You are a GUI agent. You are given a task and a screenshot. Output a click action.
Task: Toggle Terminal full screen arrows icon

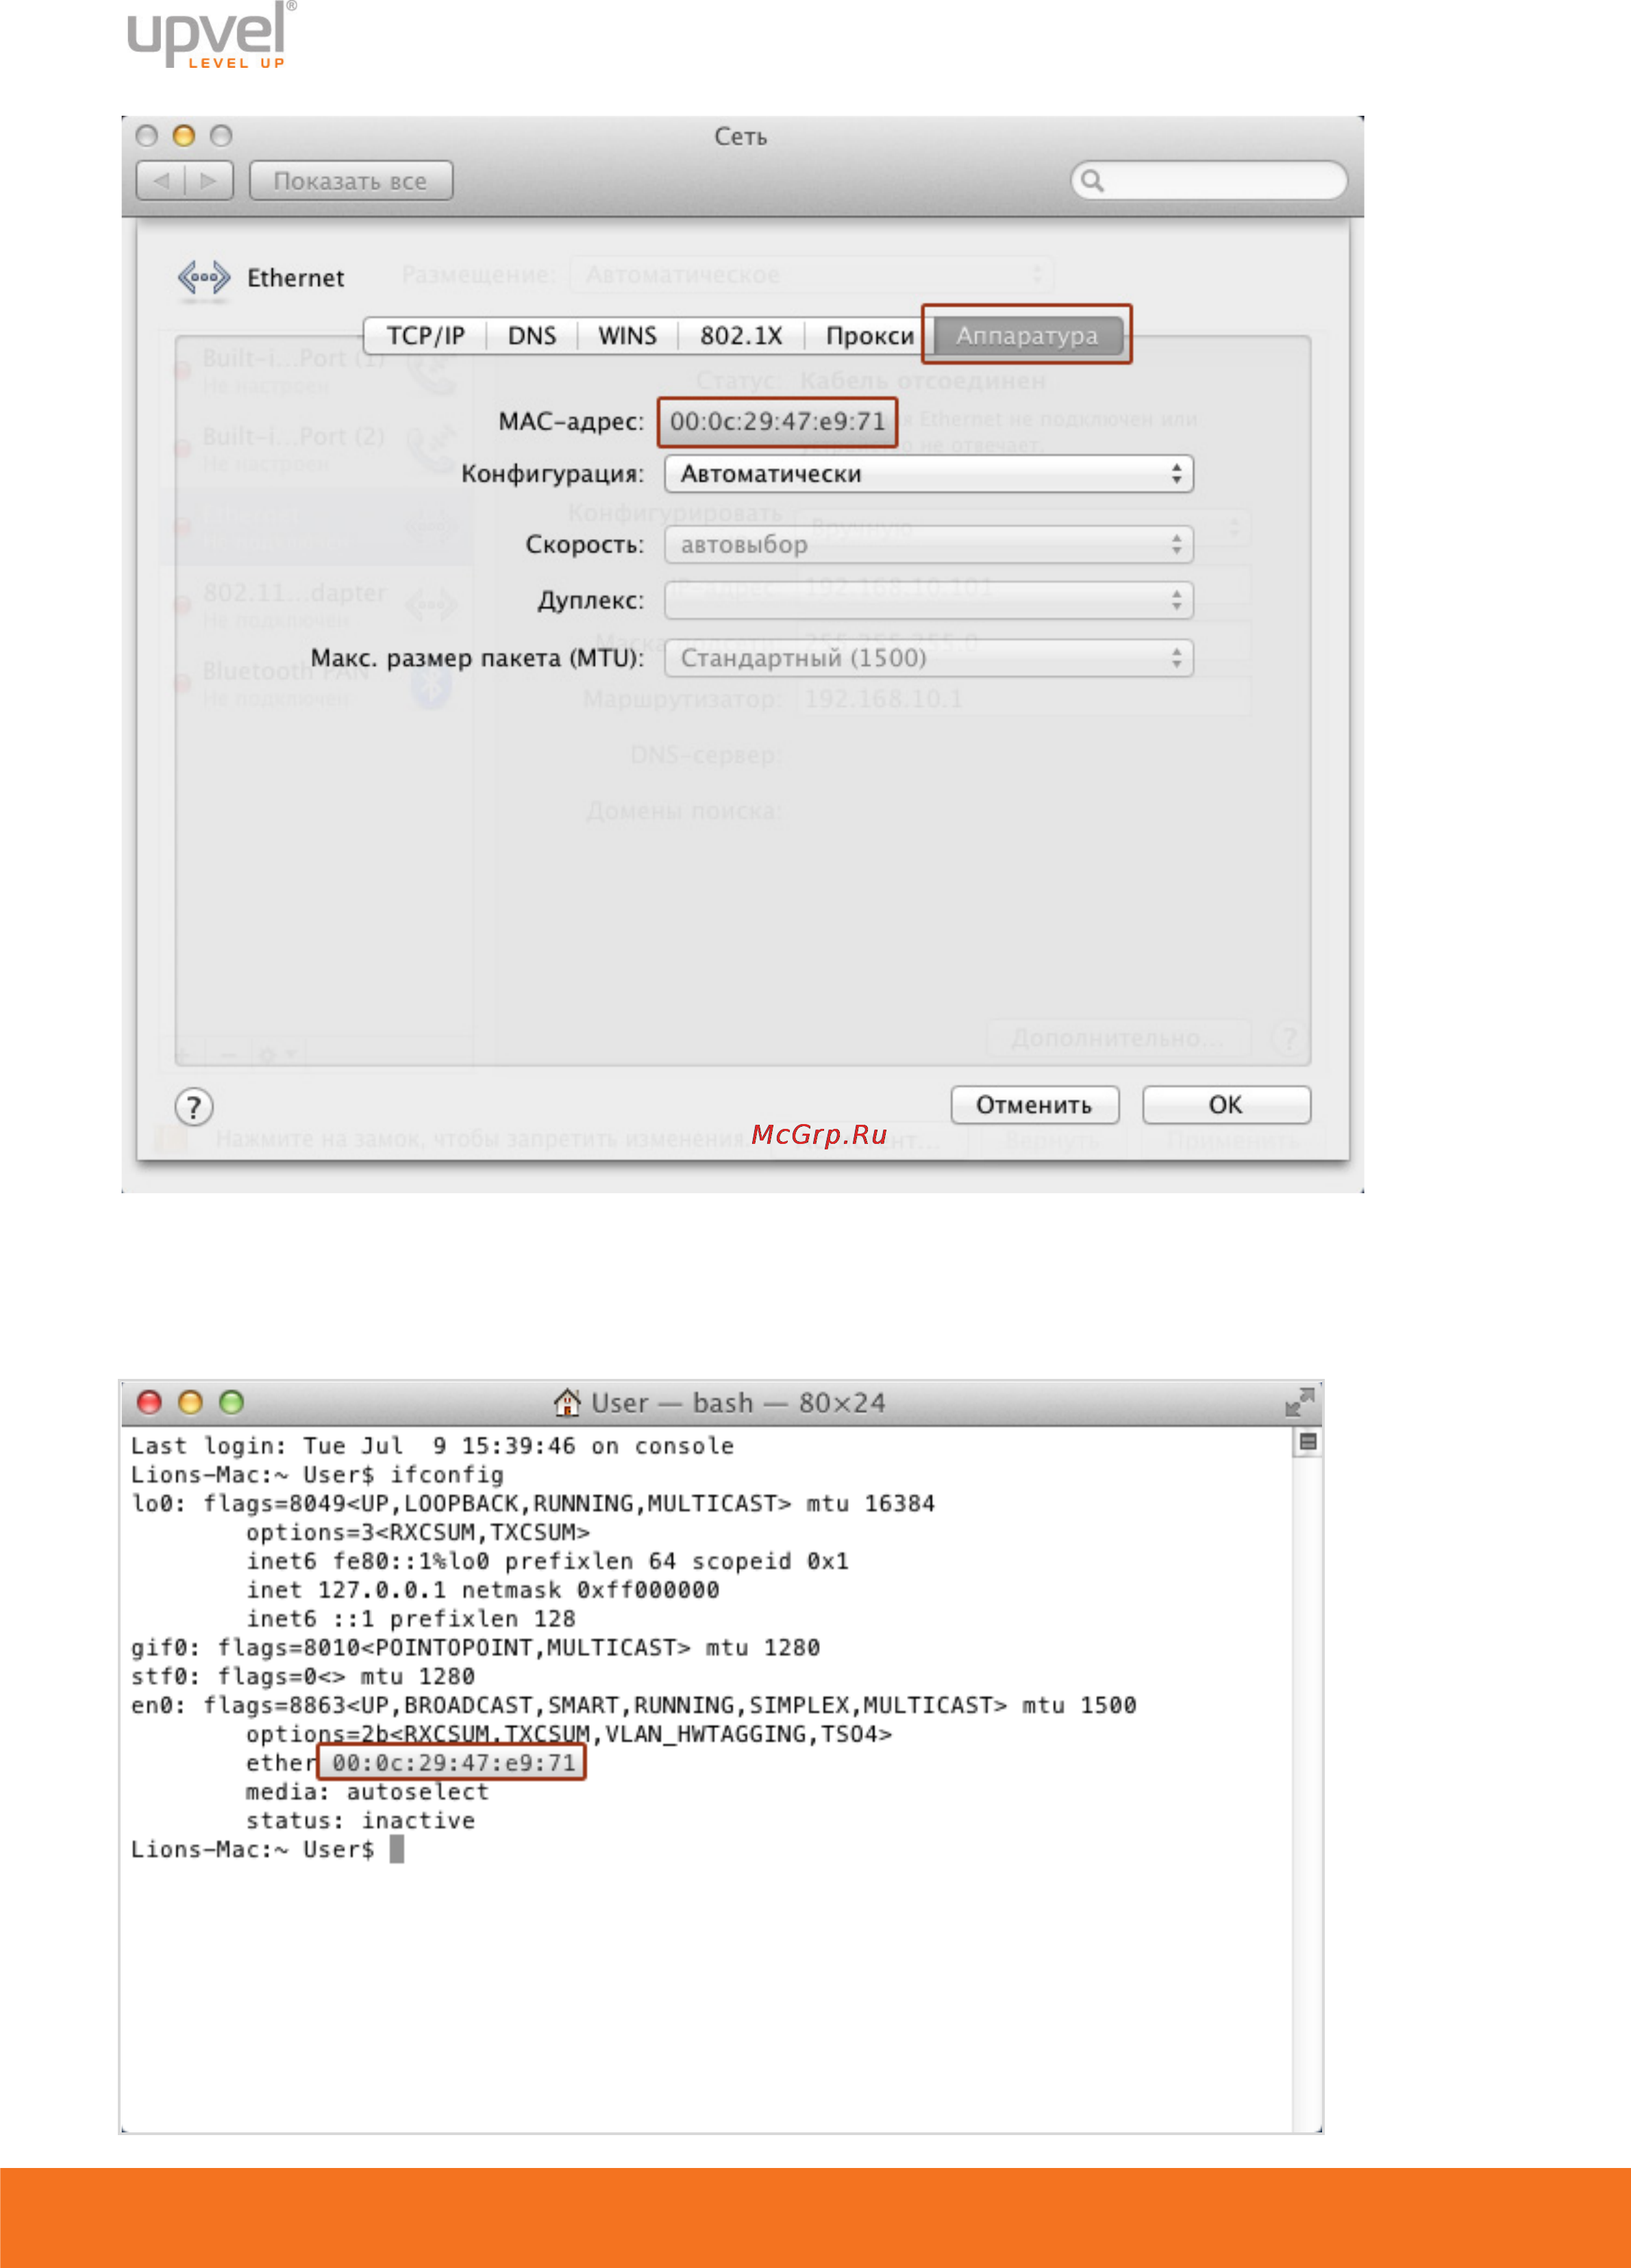[1300, 1402]
